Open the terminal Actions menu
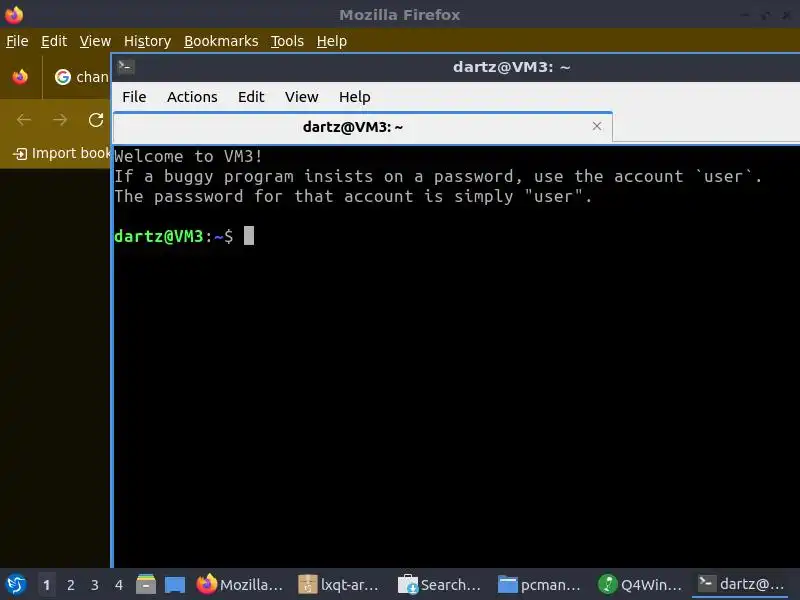Screen dimensions: 800x600 (192, 97)
